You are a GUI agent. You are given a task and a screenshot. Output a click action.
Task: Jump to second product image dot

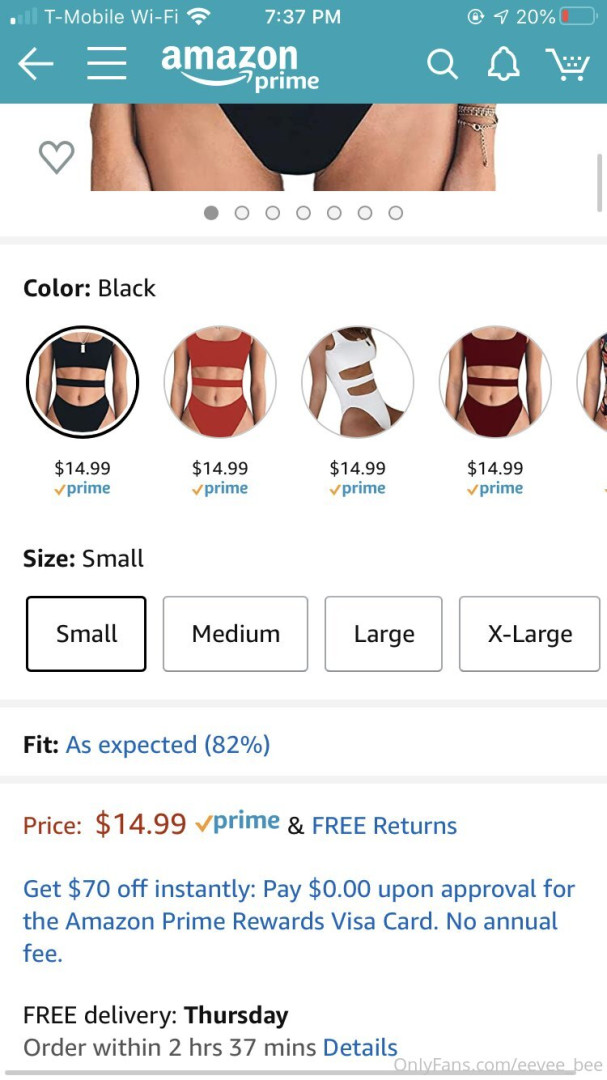pyautogui.click(x=242, y=213)
